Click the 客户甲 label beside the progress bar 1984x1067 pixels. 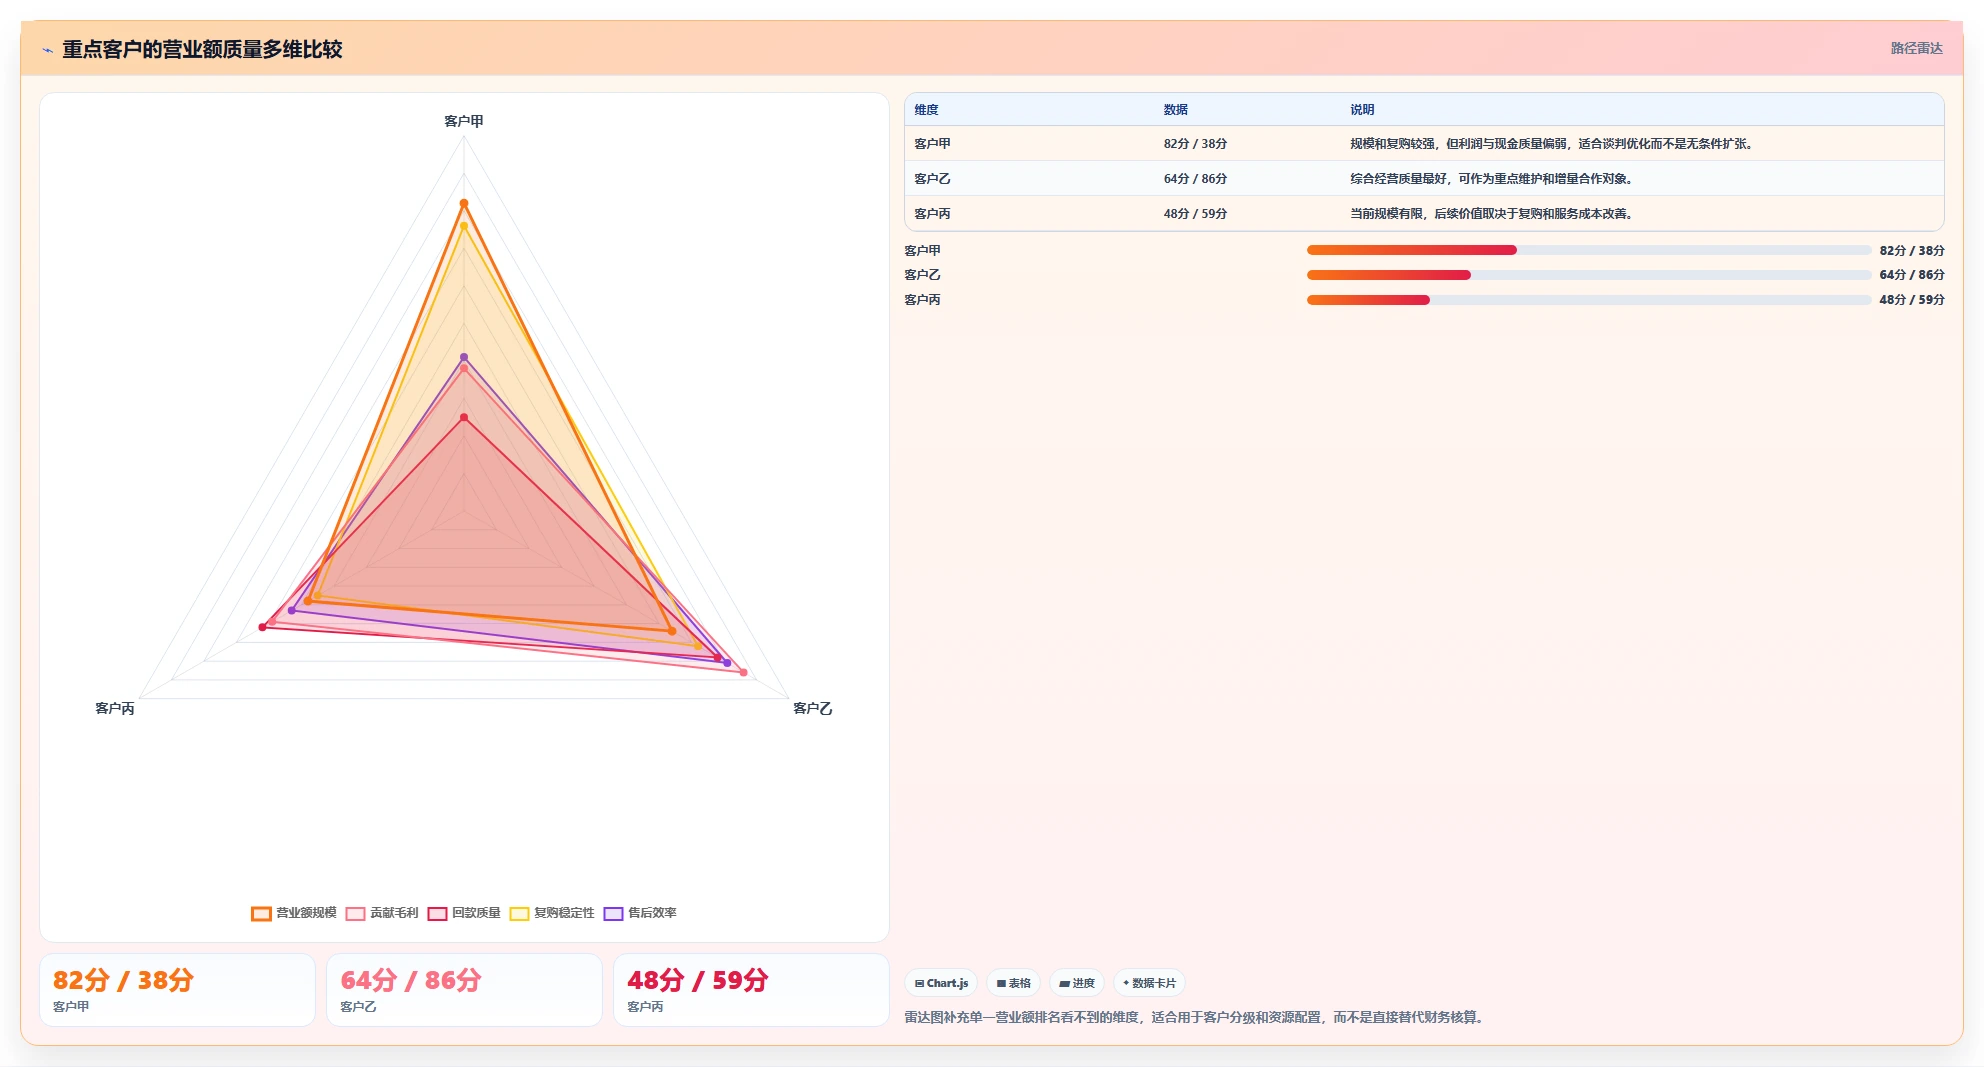tap(922, 251)
